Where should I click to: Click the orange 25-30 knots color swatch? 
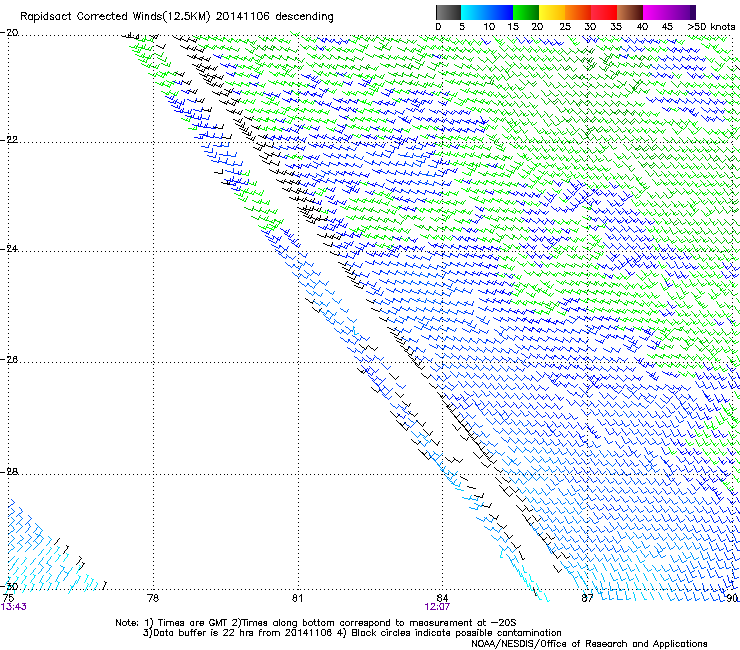pyautogui.click(x=578, y=12)
